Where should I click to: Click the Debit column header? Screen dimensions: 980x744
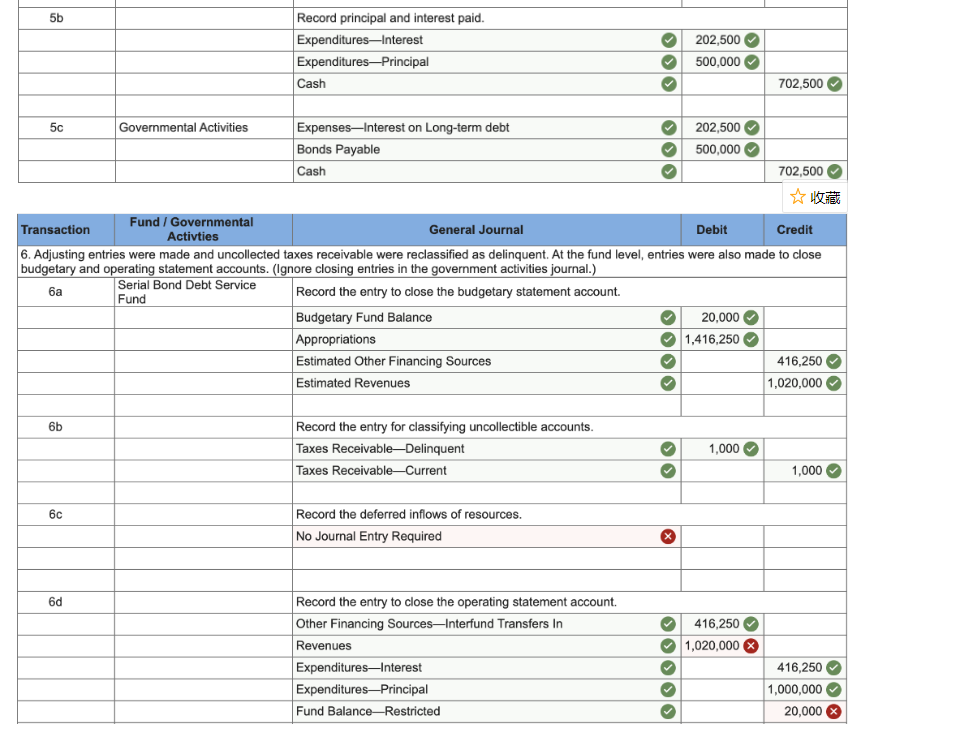pos(712,229)
